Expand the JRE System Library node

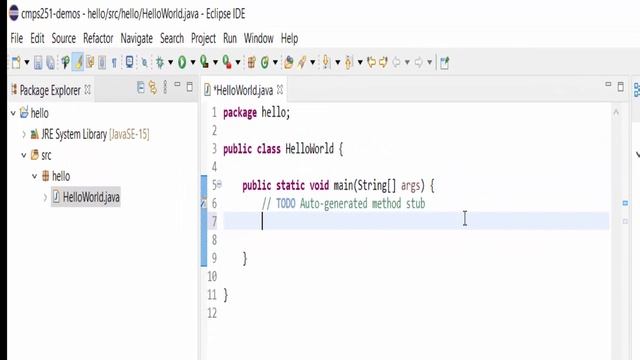[24, 134]
